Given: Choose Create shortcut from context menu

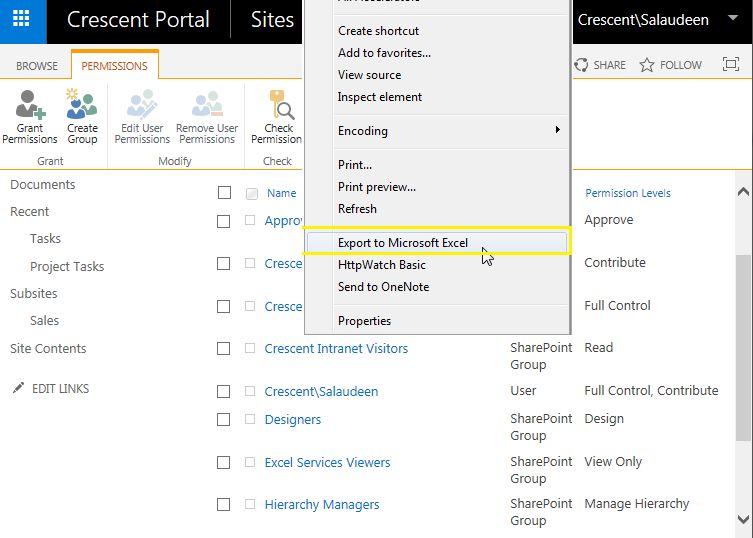Looking at the screenshot, I should point(378,31).
